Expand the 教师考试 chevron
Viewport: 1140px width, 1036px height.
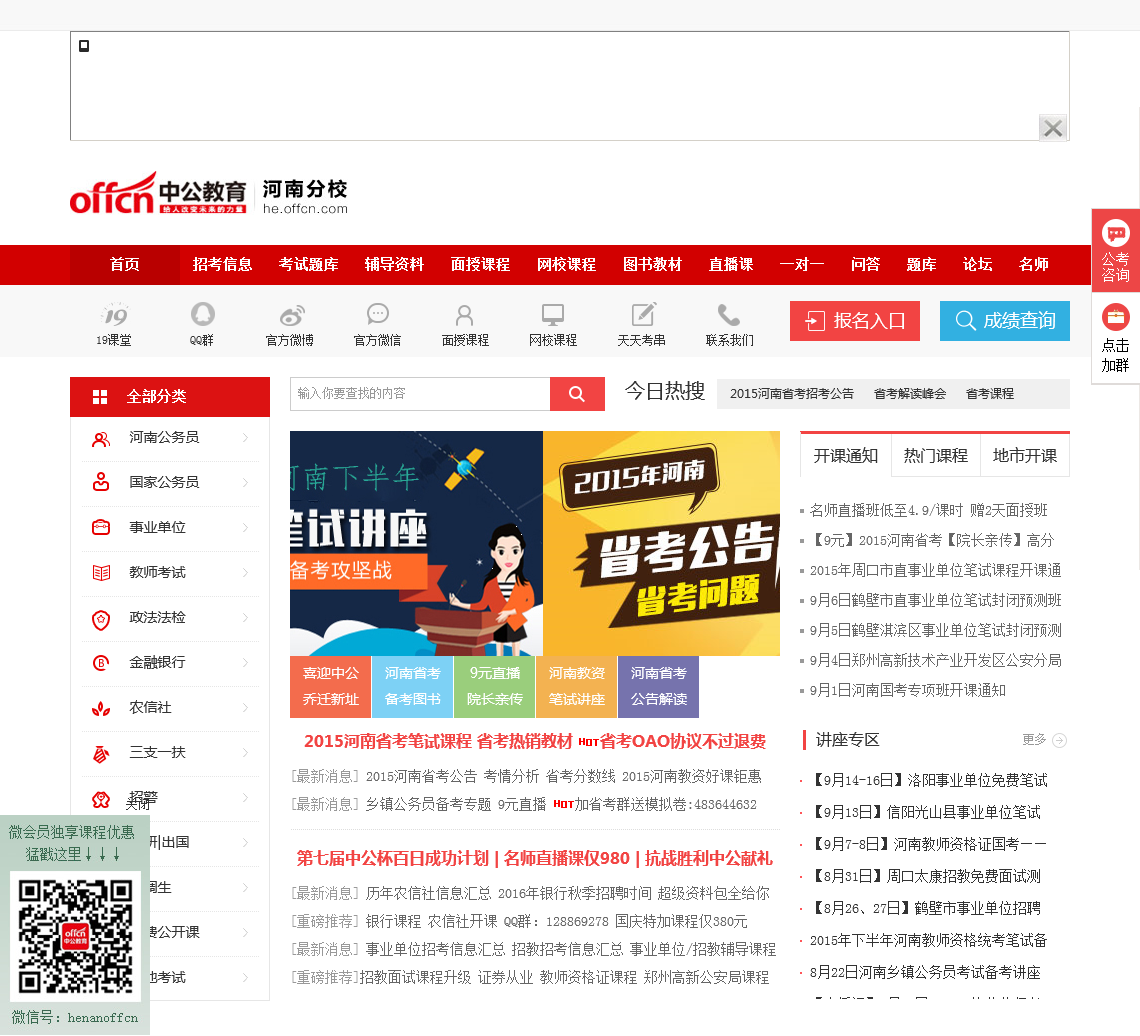[245, 573]
